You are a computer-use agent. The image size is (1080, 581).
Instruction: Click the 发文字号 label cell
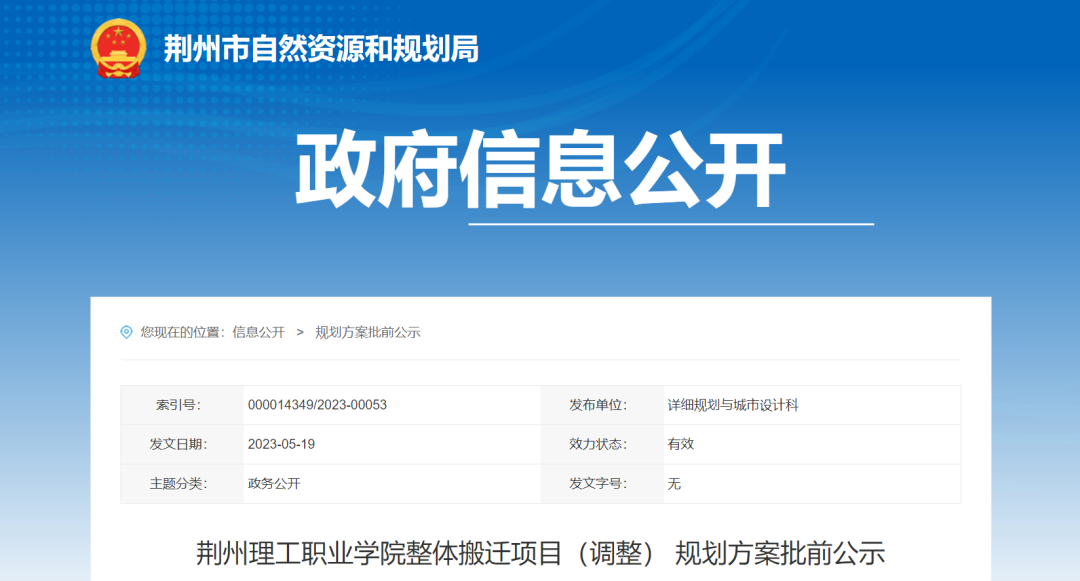click(603, 484)
